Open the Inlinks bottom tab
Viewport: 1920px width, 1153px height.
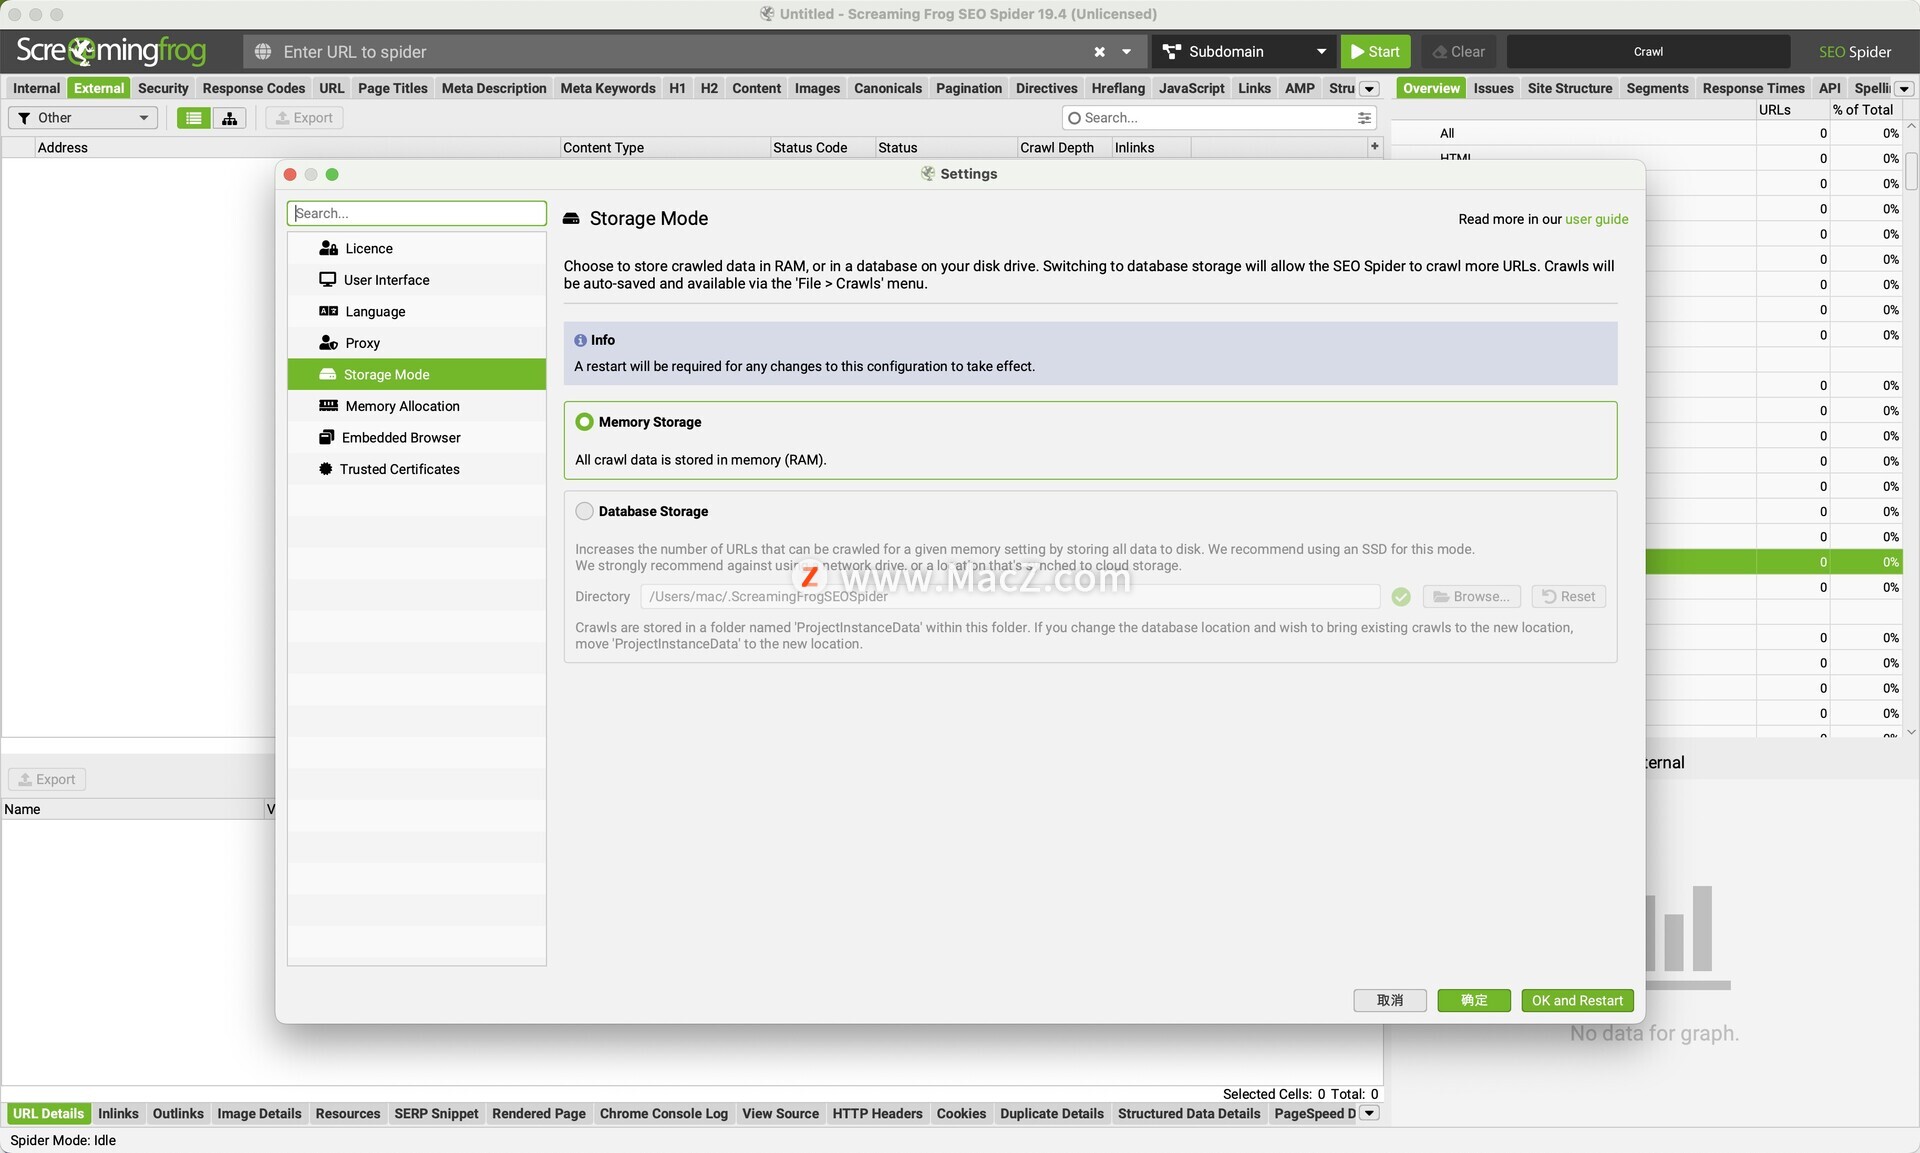pos(118,1113)
